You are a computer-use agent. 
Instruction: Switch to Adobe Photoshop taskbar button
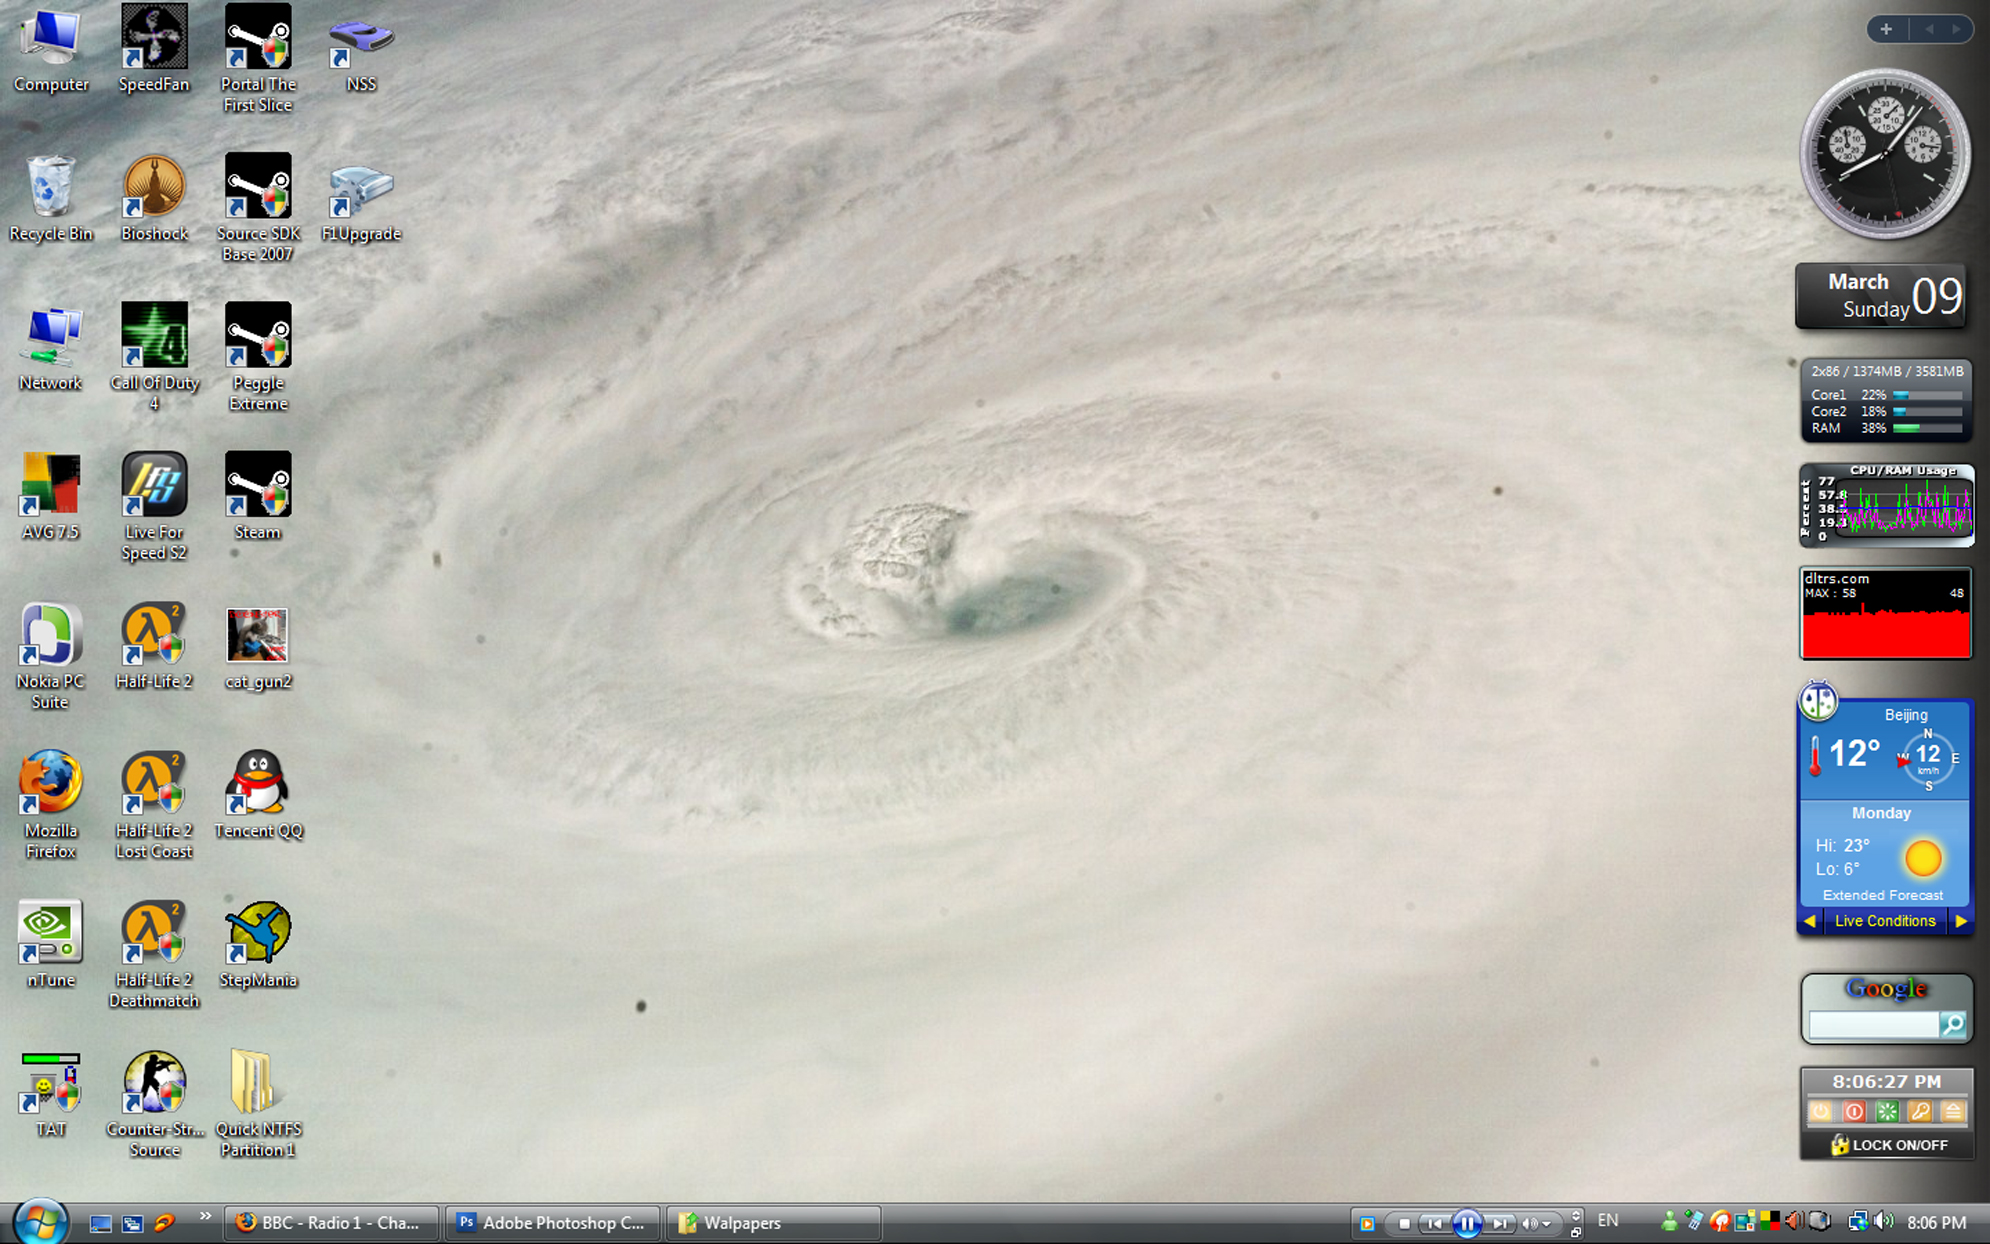[x=552, y=1223]
